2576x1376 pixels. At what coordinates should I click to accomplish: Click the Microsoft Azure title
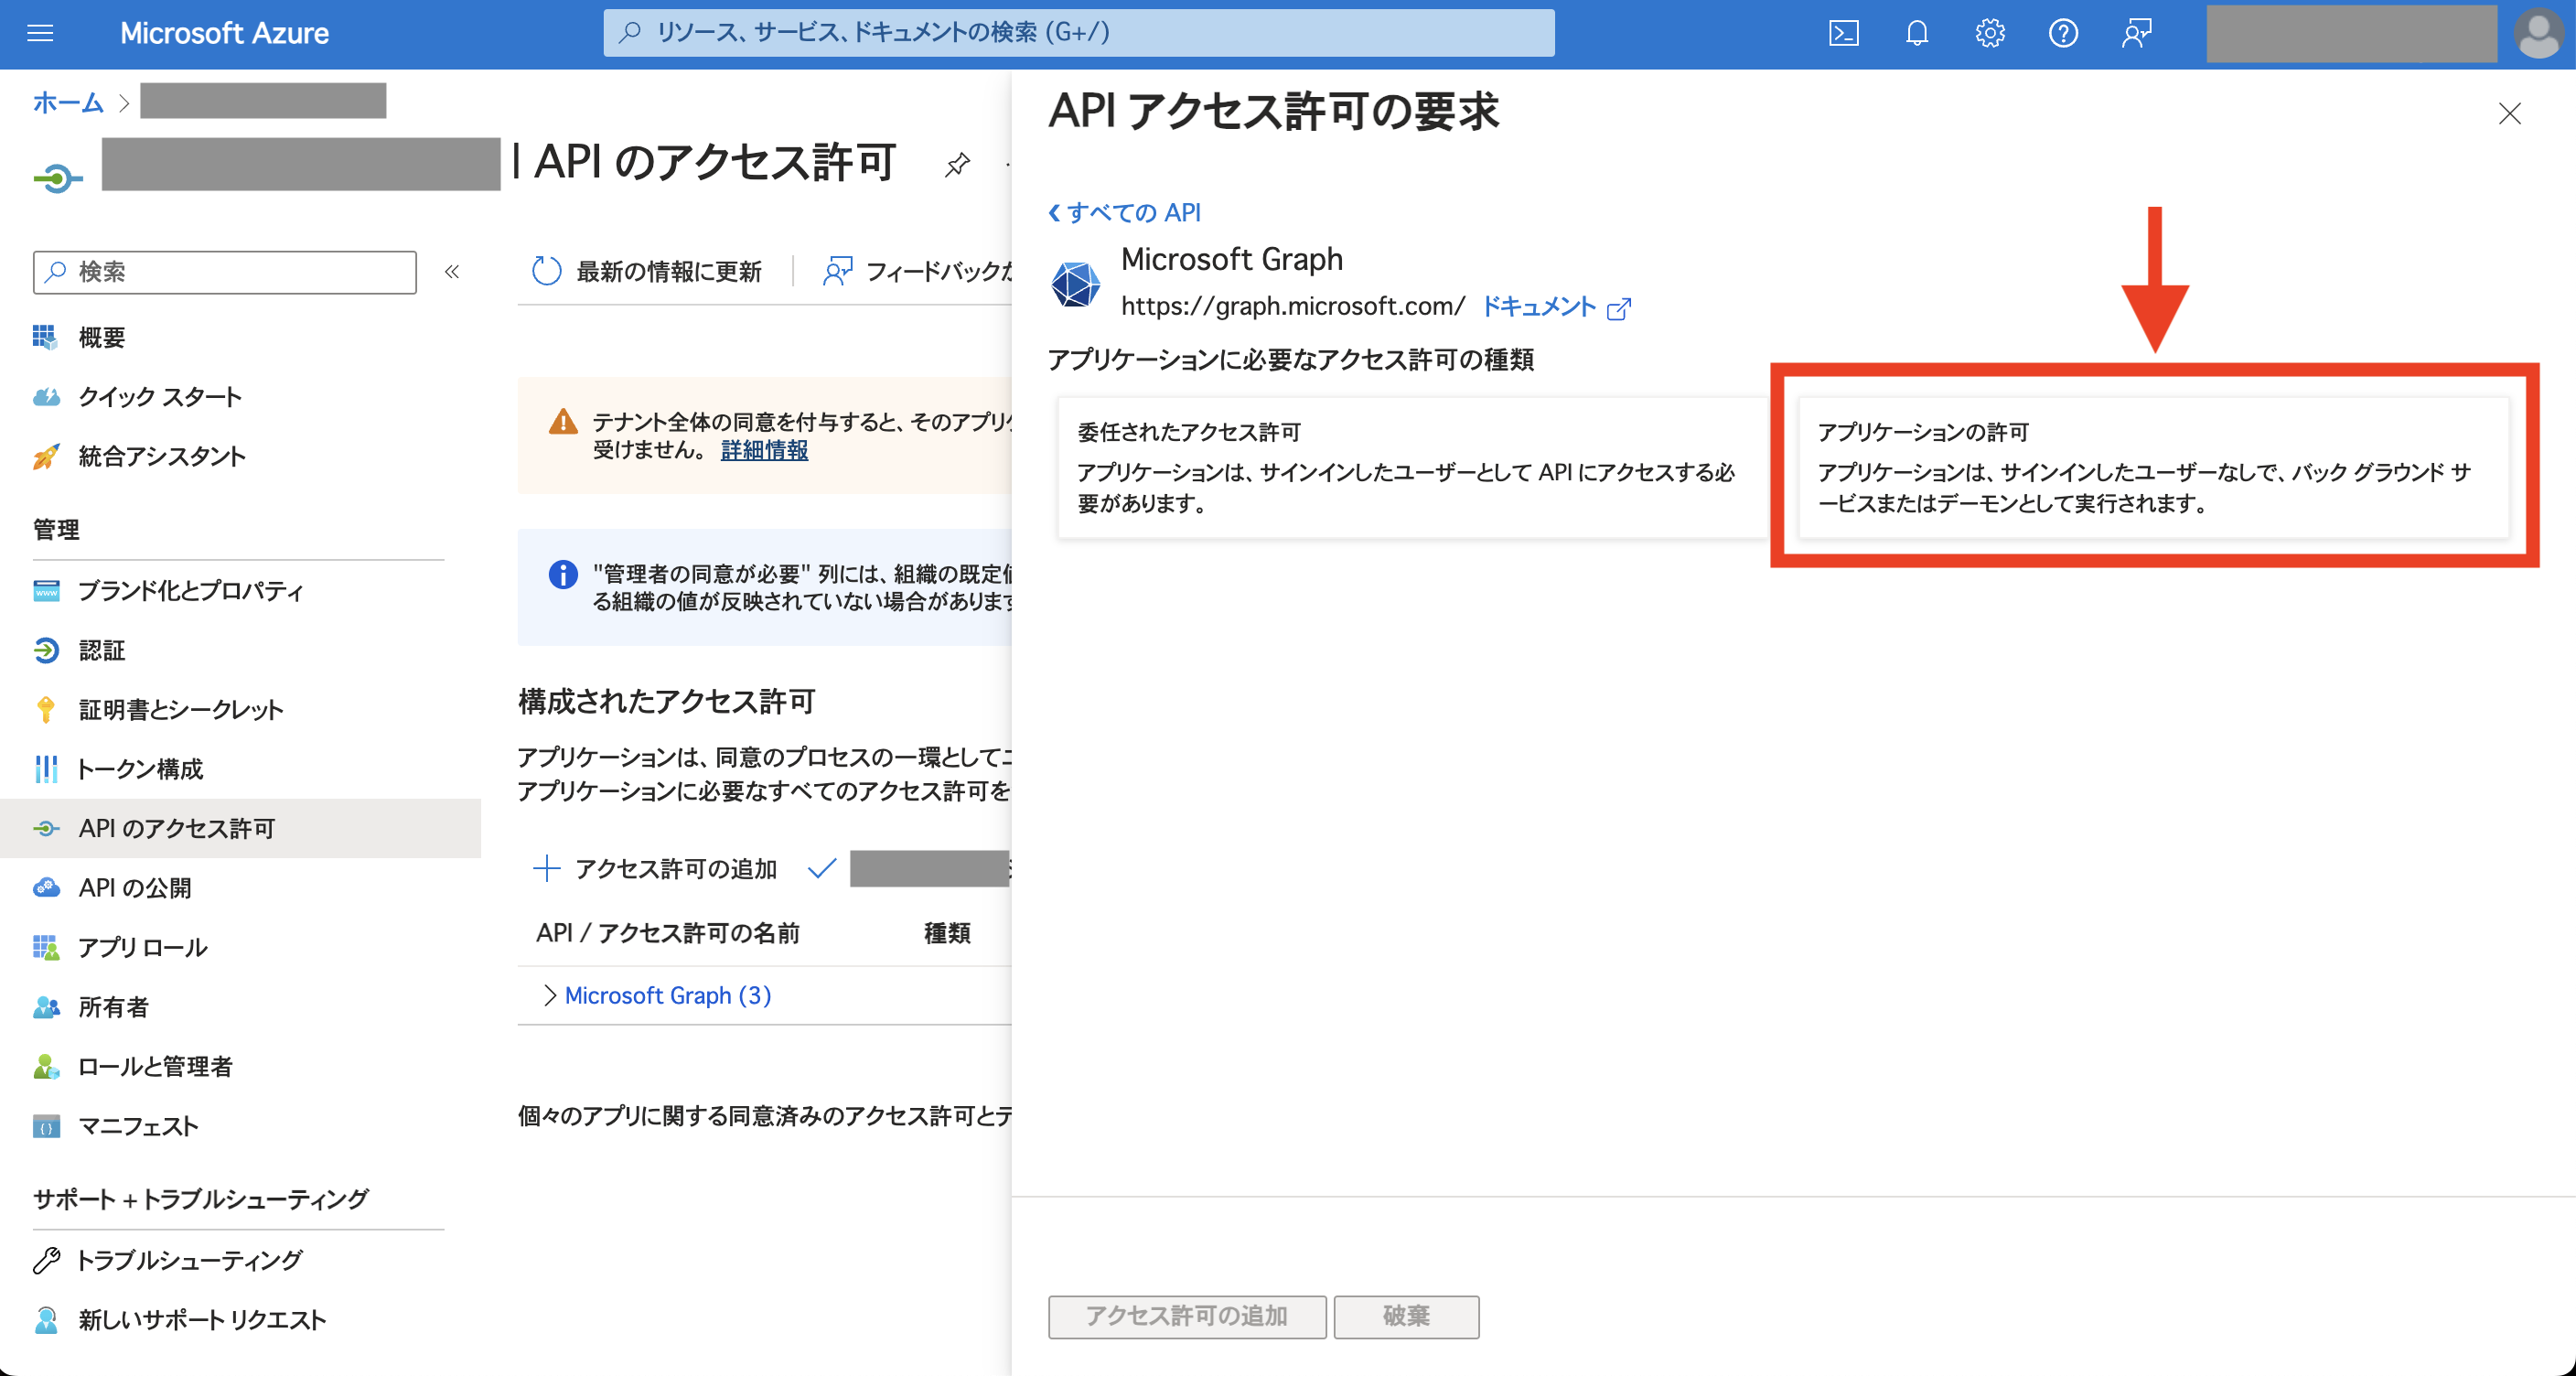224,33
